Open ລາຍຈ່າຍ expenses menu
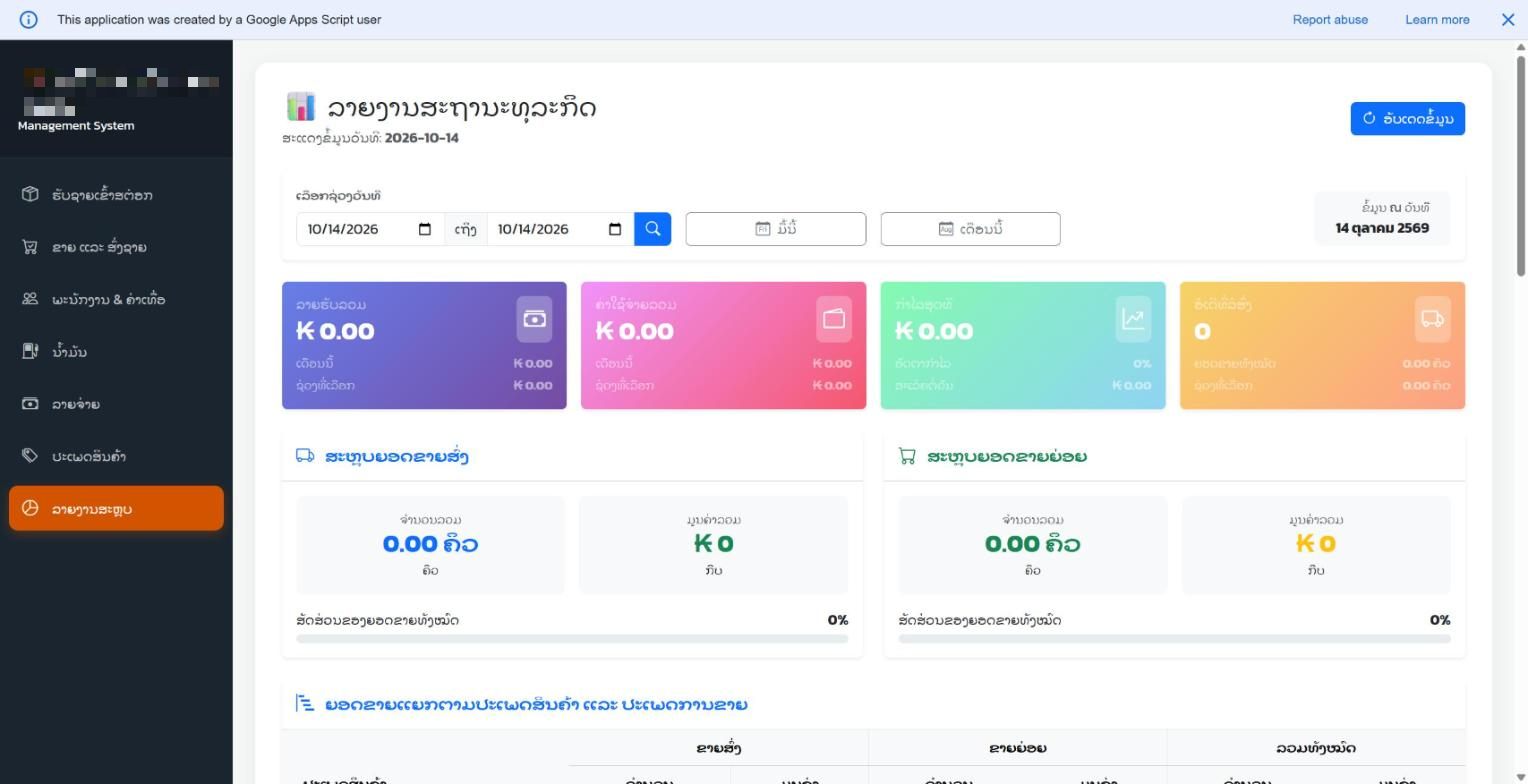Screen dimensions: 1528x784 (116, 404)
